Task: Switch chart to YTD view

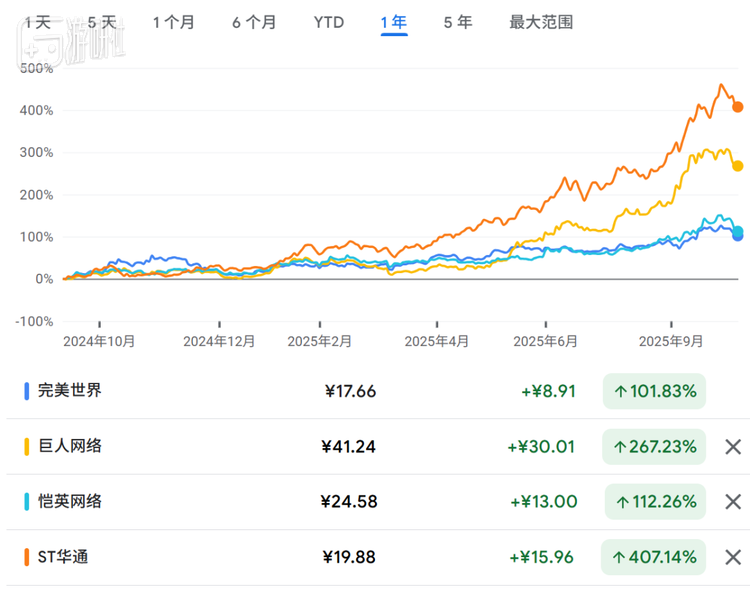Action: [329, 22]
